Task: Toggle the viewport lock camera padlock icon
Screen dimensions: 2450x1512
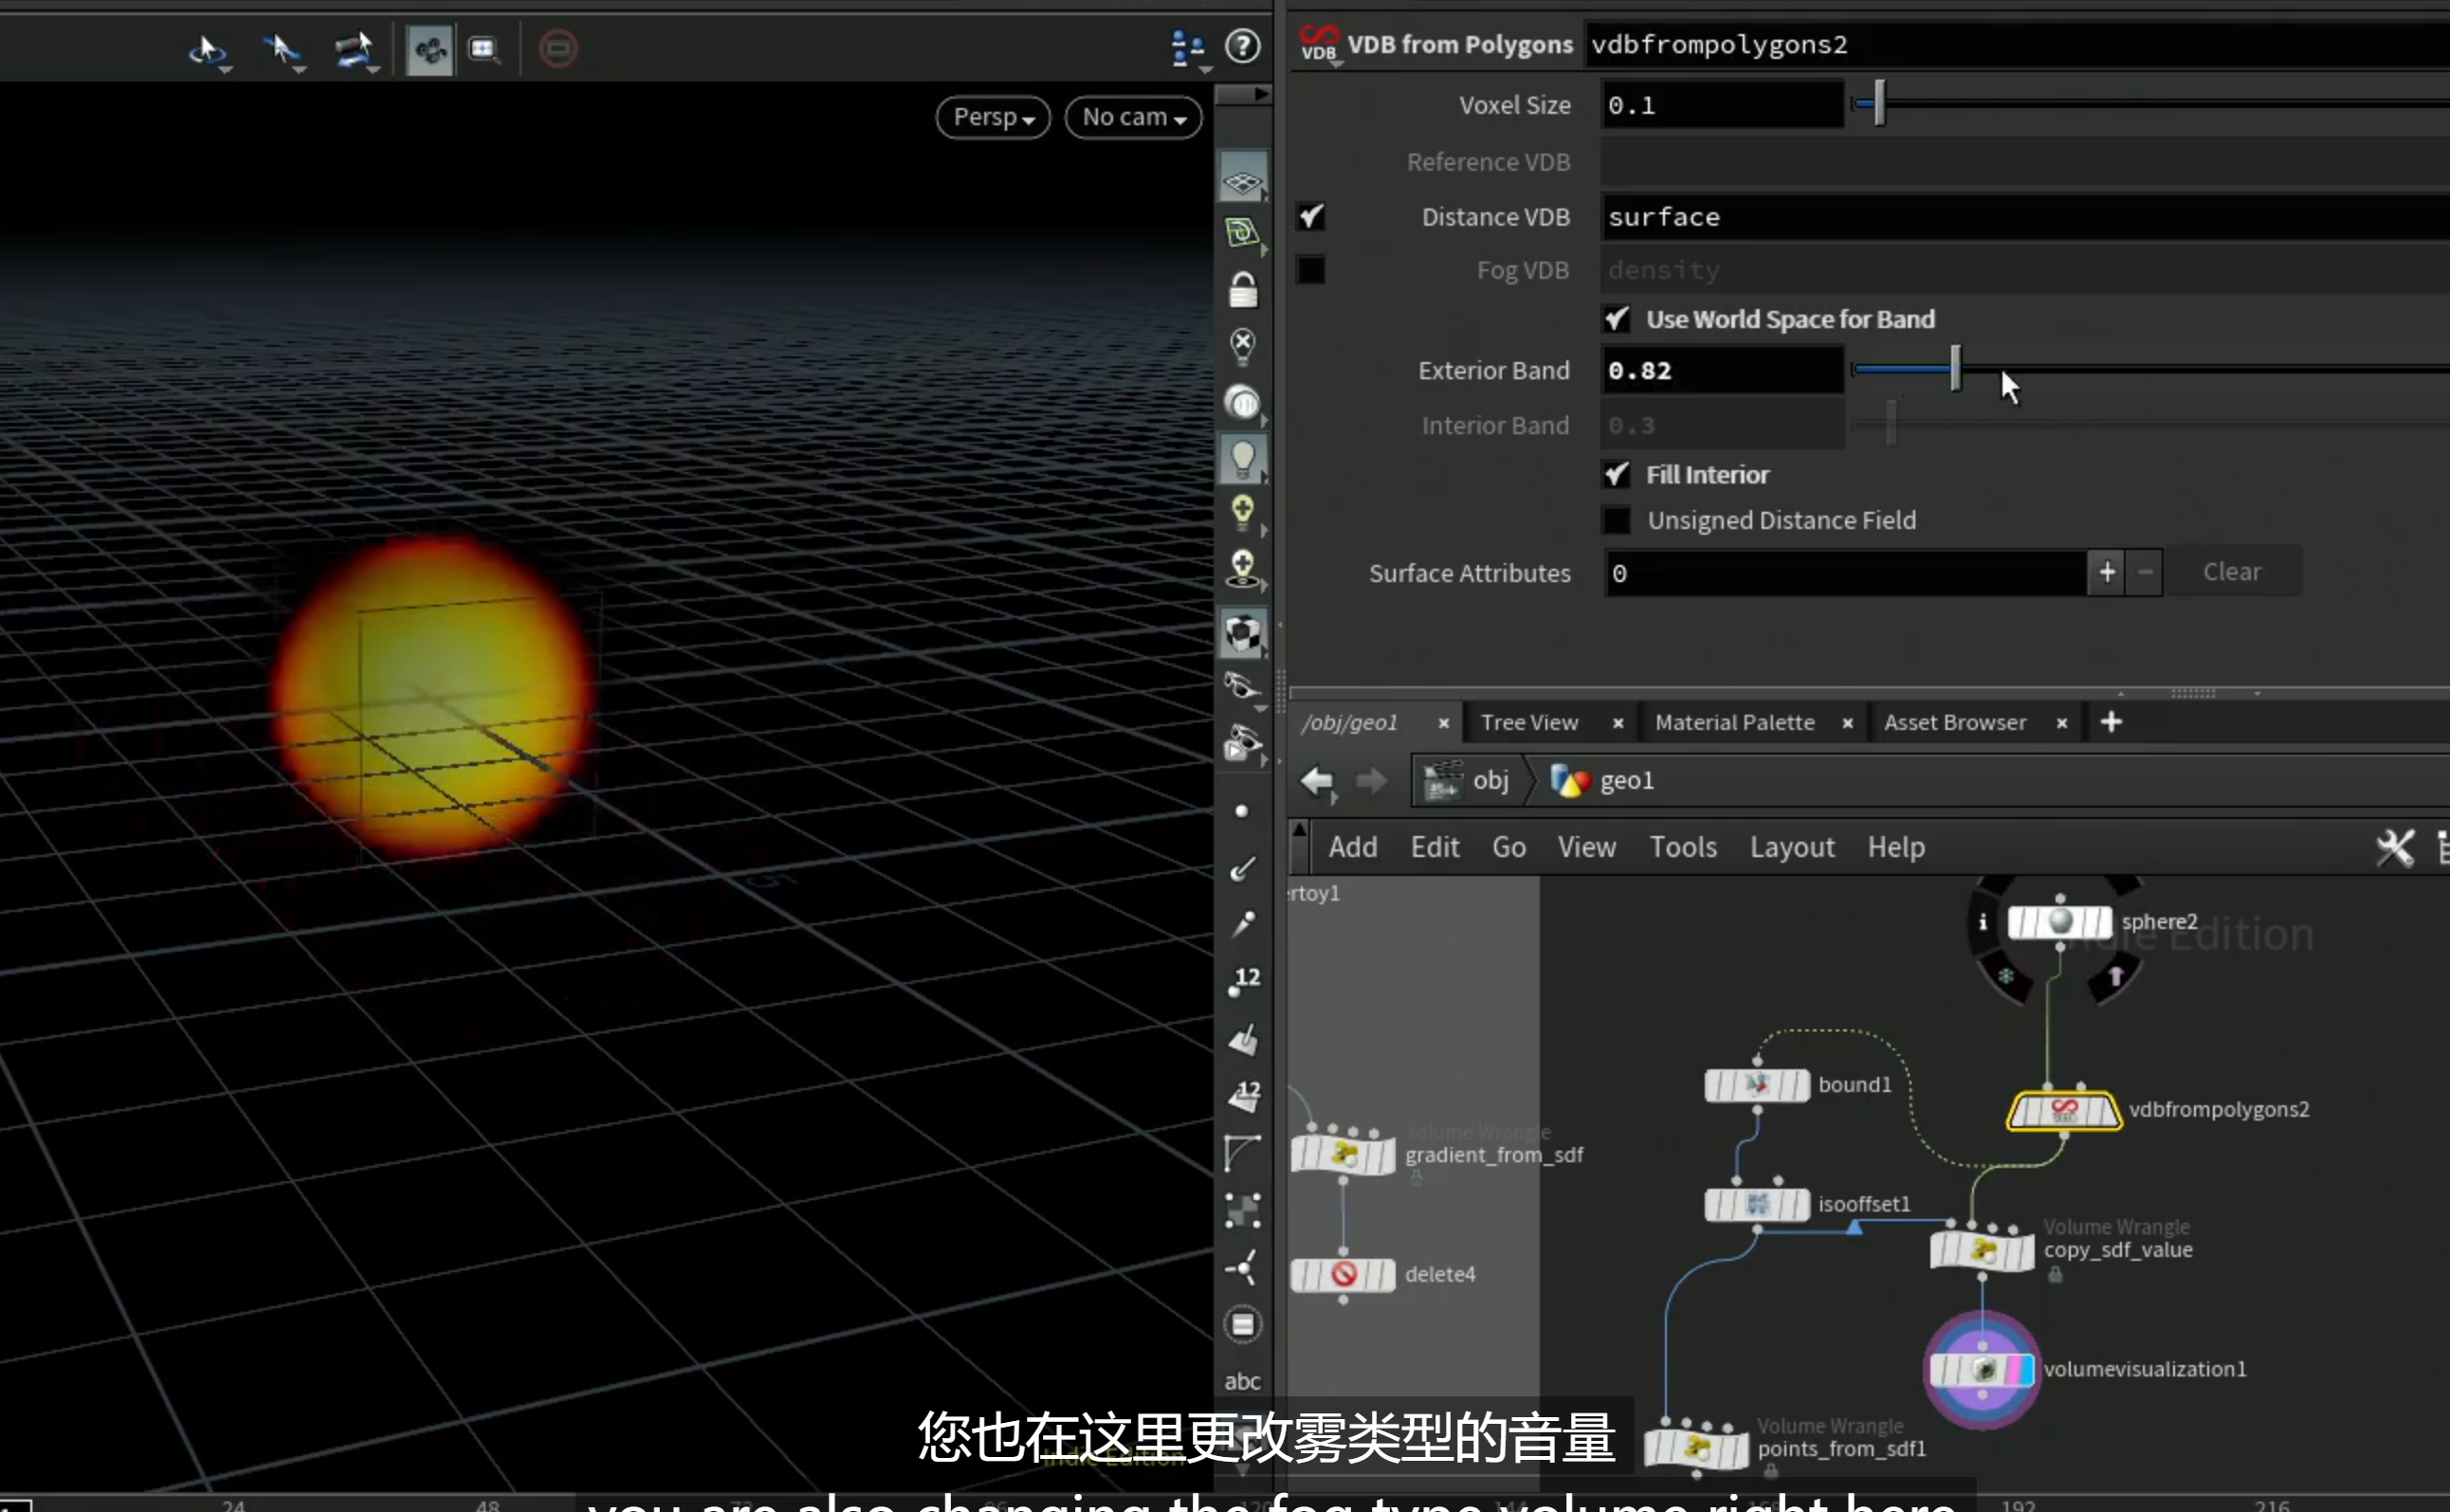Action: (1243, 291)
